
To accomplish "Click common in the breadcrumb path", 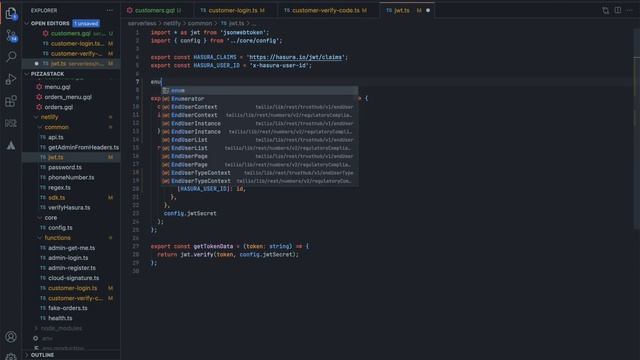I will click(200, 23).
